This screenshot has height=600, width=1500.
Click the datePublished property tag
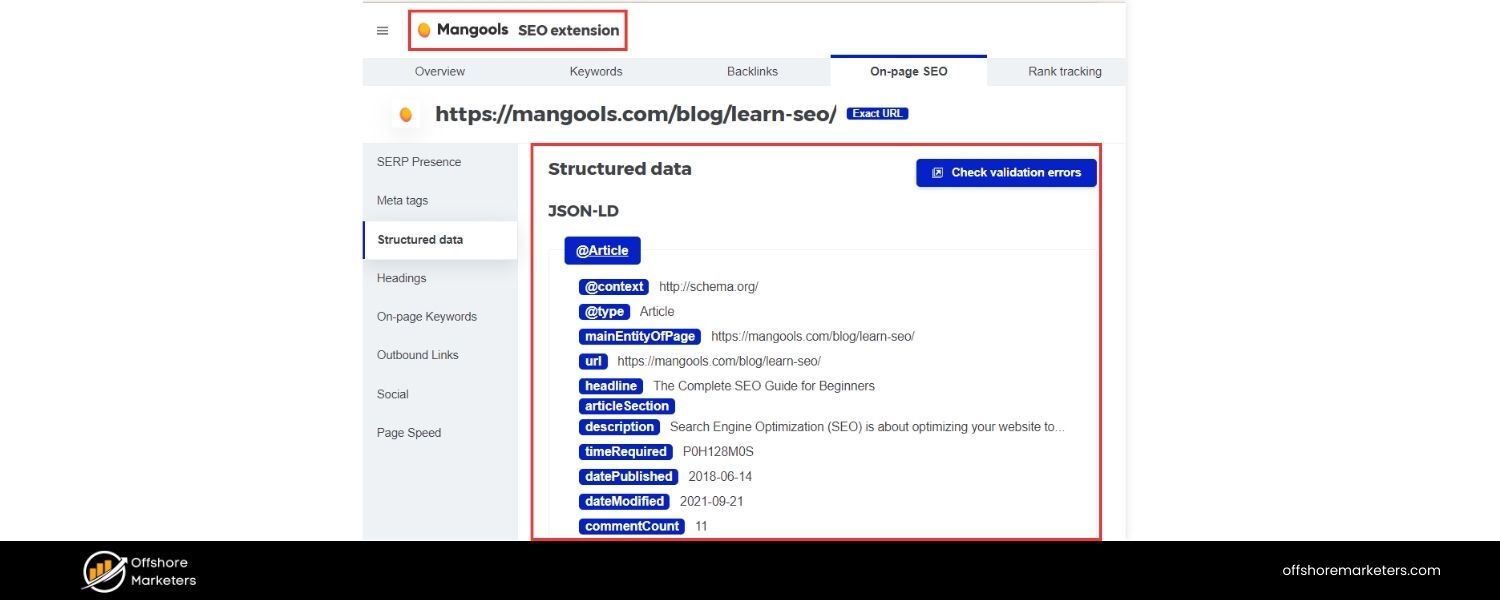(629, 477)
